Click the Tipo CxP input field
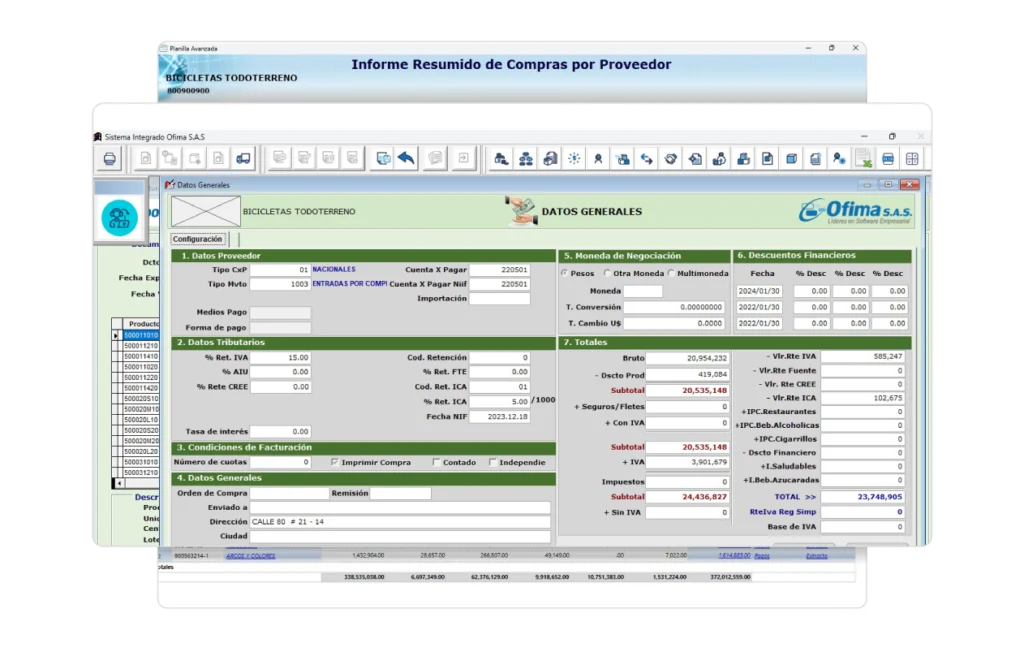This screenshot has height=656, width=1024. click(280, 270)
